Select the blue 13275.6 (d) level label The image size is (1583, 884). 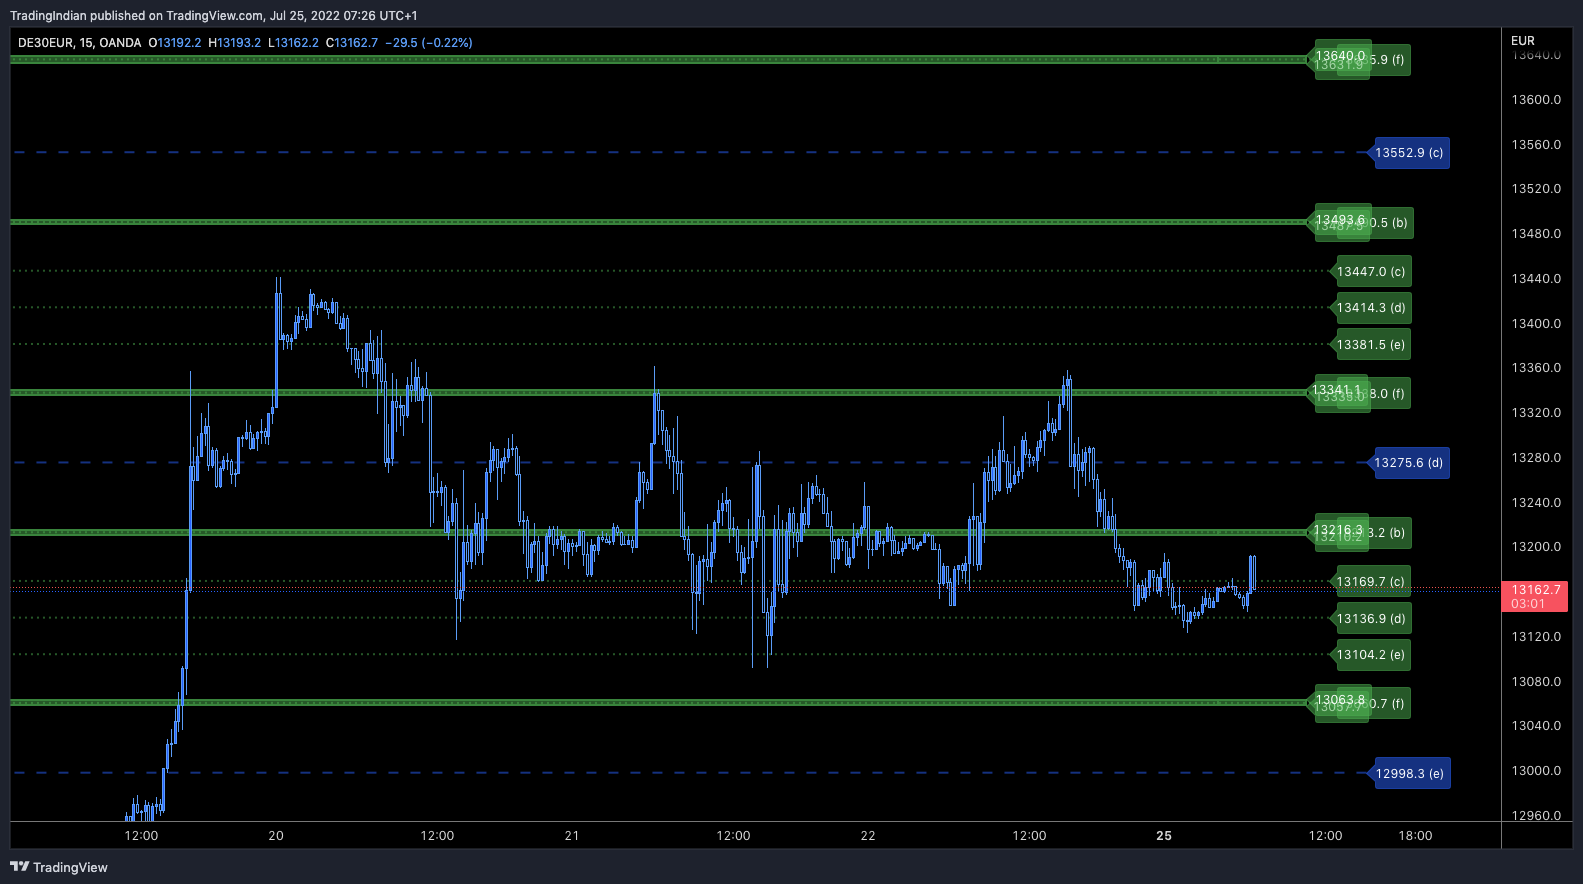click(x=1408, y=463)
